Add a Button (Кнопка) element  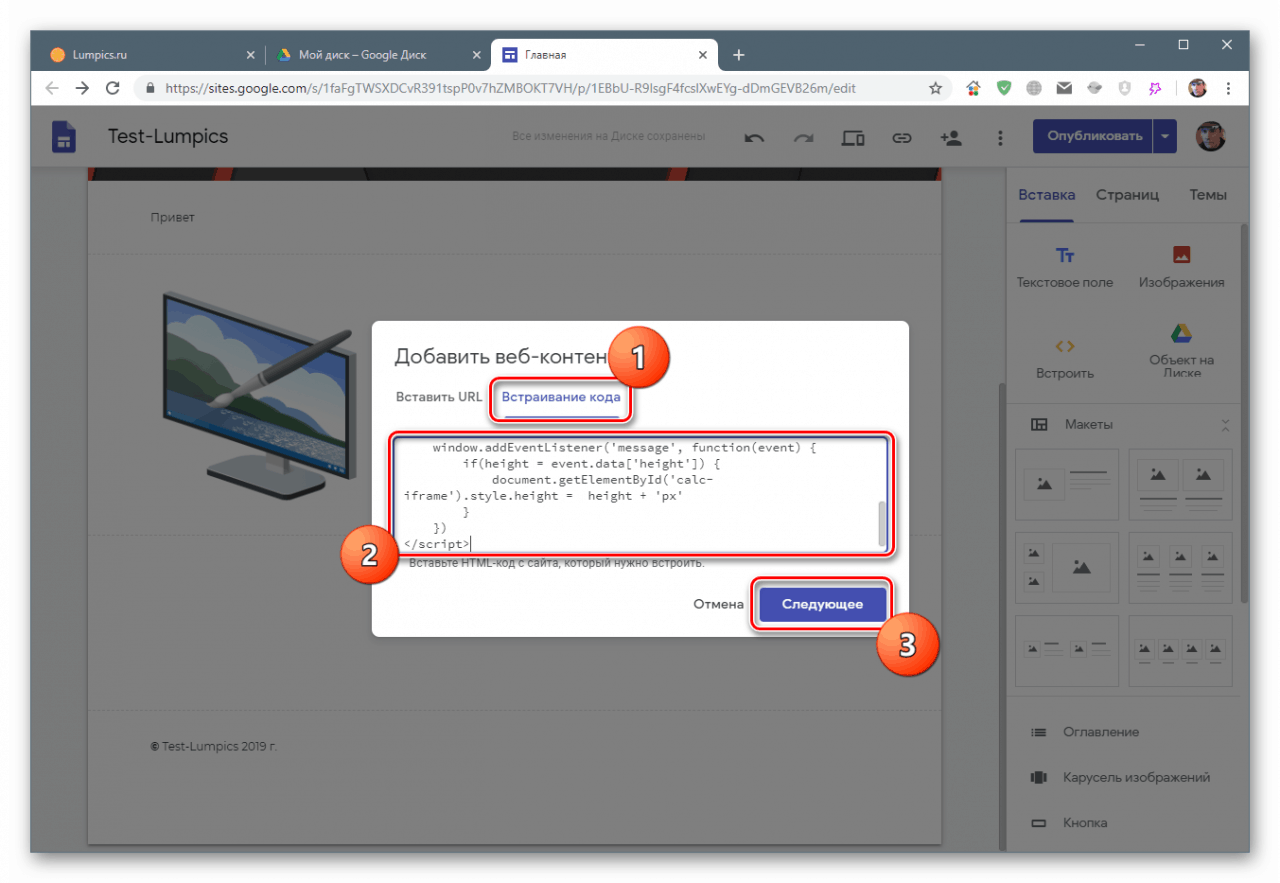[1069, 823]
